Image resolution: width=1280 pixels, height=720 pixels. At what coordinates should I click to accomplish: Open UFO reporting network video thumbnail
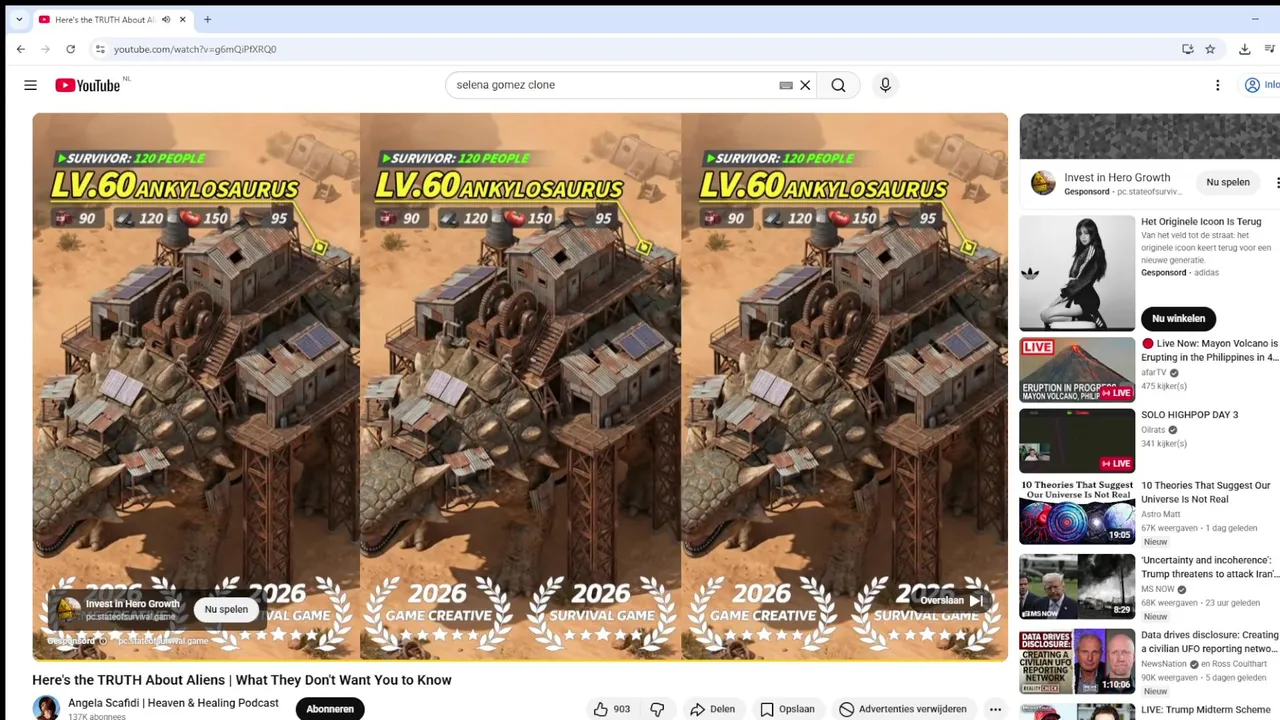coord(1077,661)
